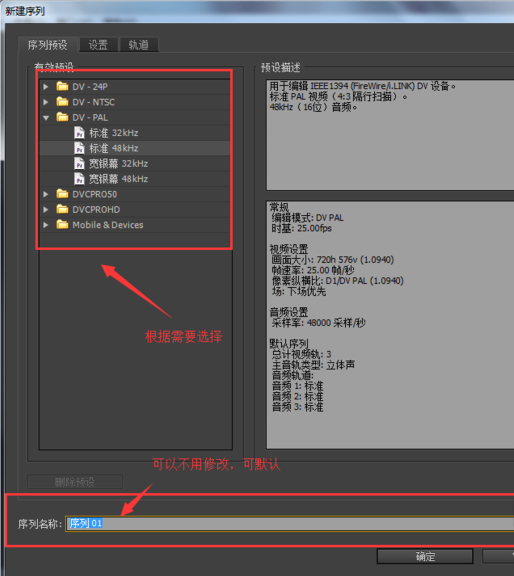Viewport: 514px width, 576px height.
Task: Click the 删除预设 button
Action: tap(75, 482)
